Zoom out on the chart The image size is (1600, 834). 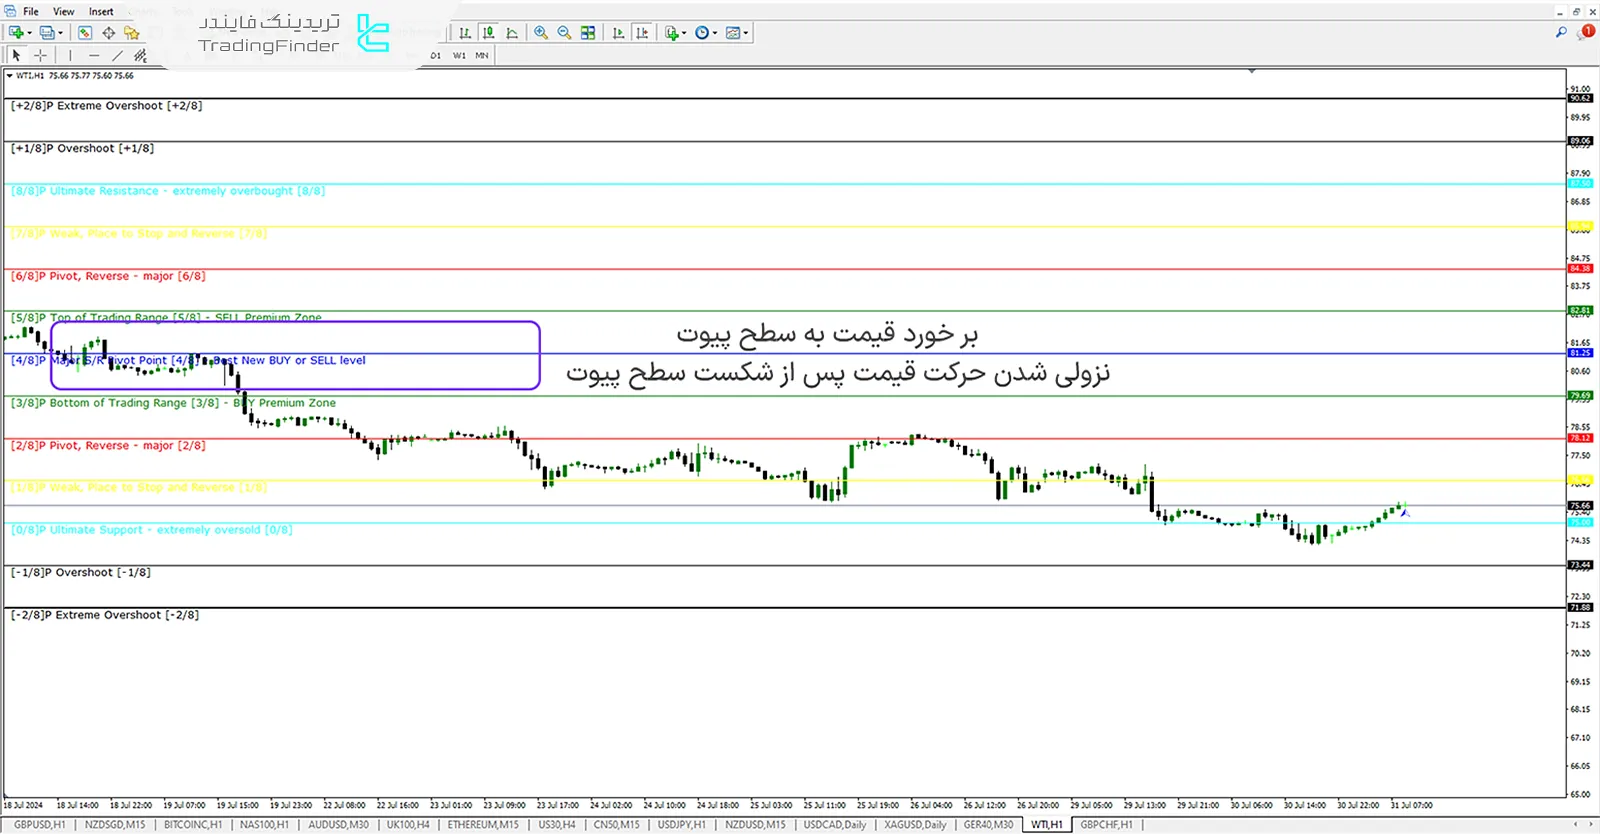[x=564, y=33]
